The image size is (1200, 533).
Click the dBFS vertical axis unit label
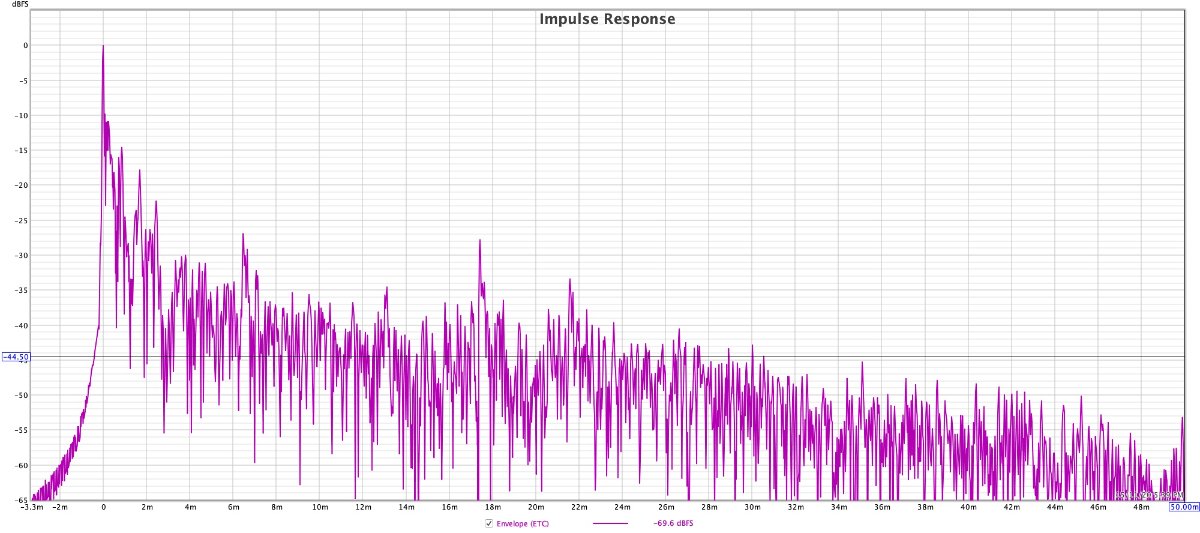(x=17, y=5)
